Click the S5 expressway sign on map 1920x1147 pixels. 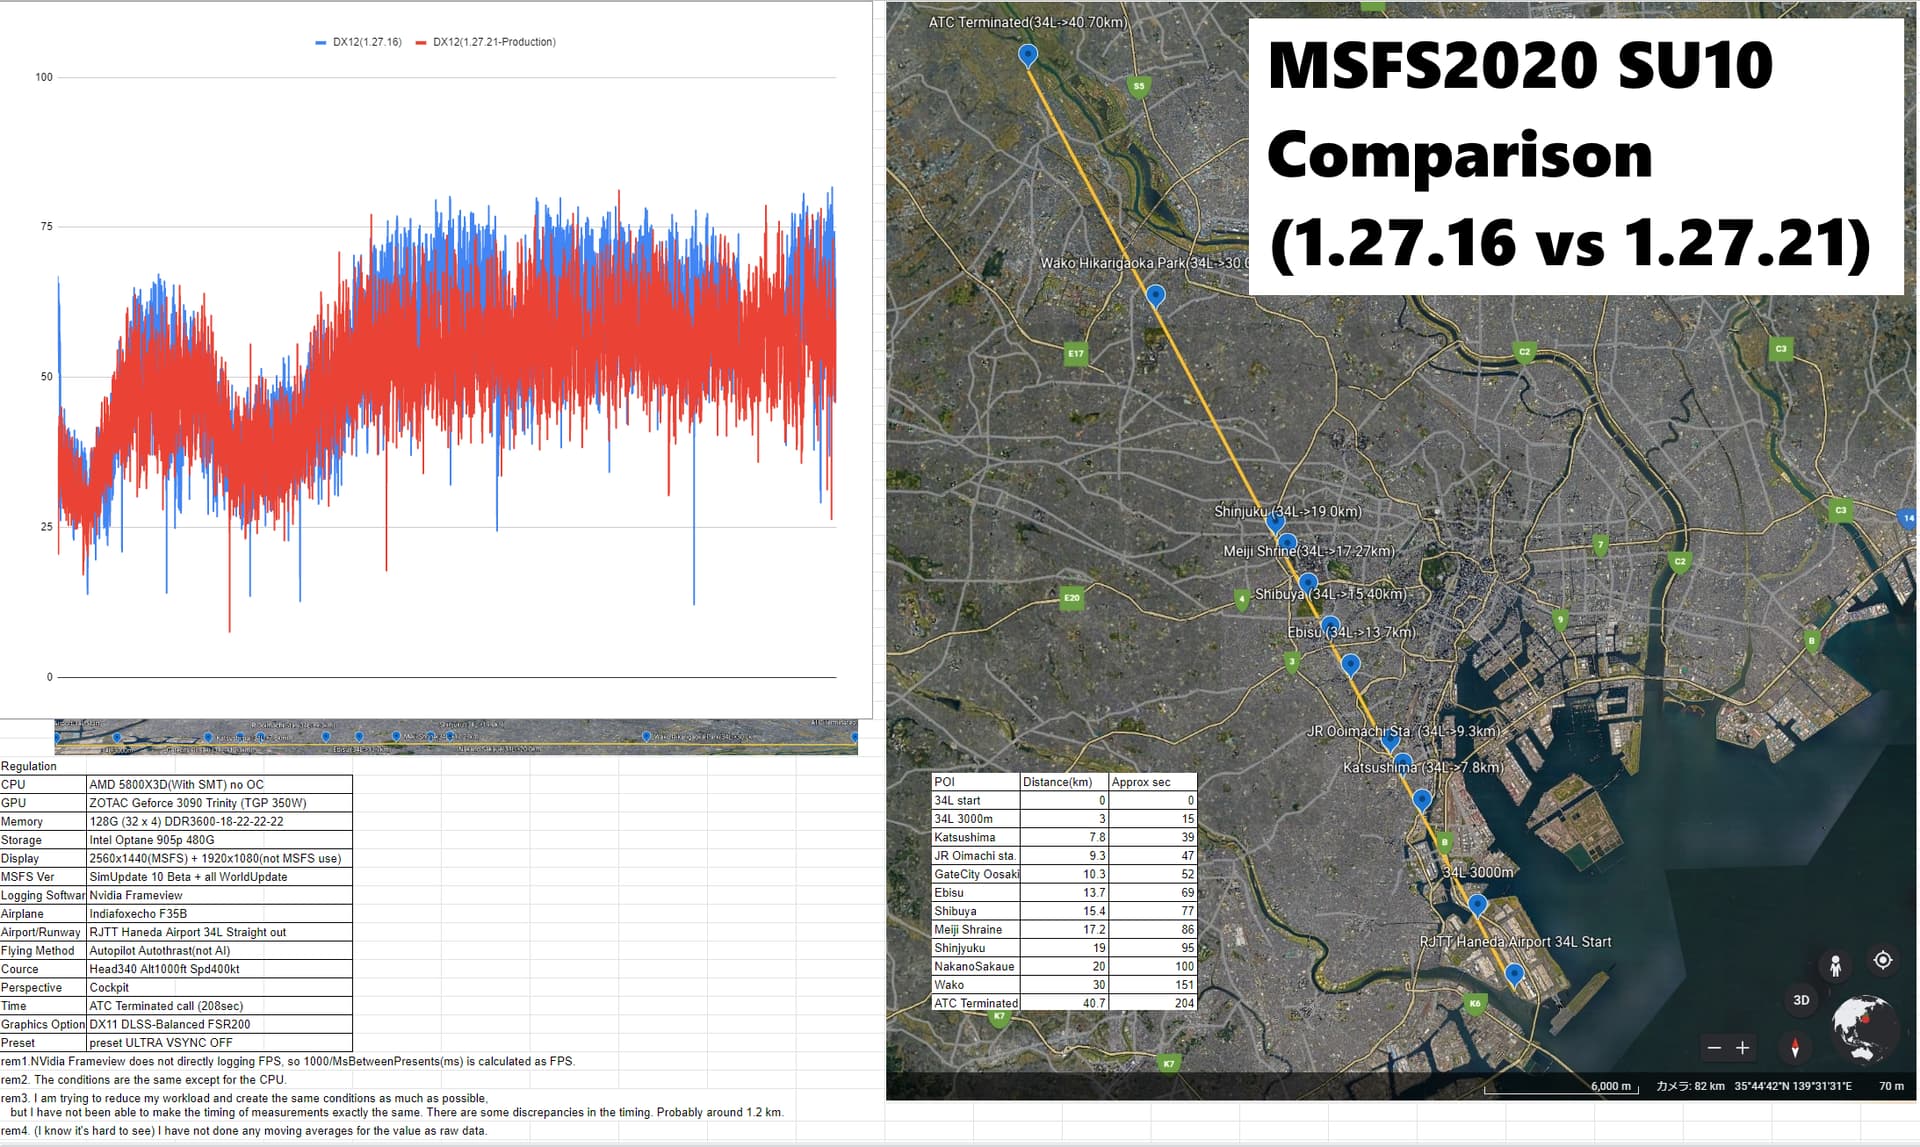coord(1139,87)
